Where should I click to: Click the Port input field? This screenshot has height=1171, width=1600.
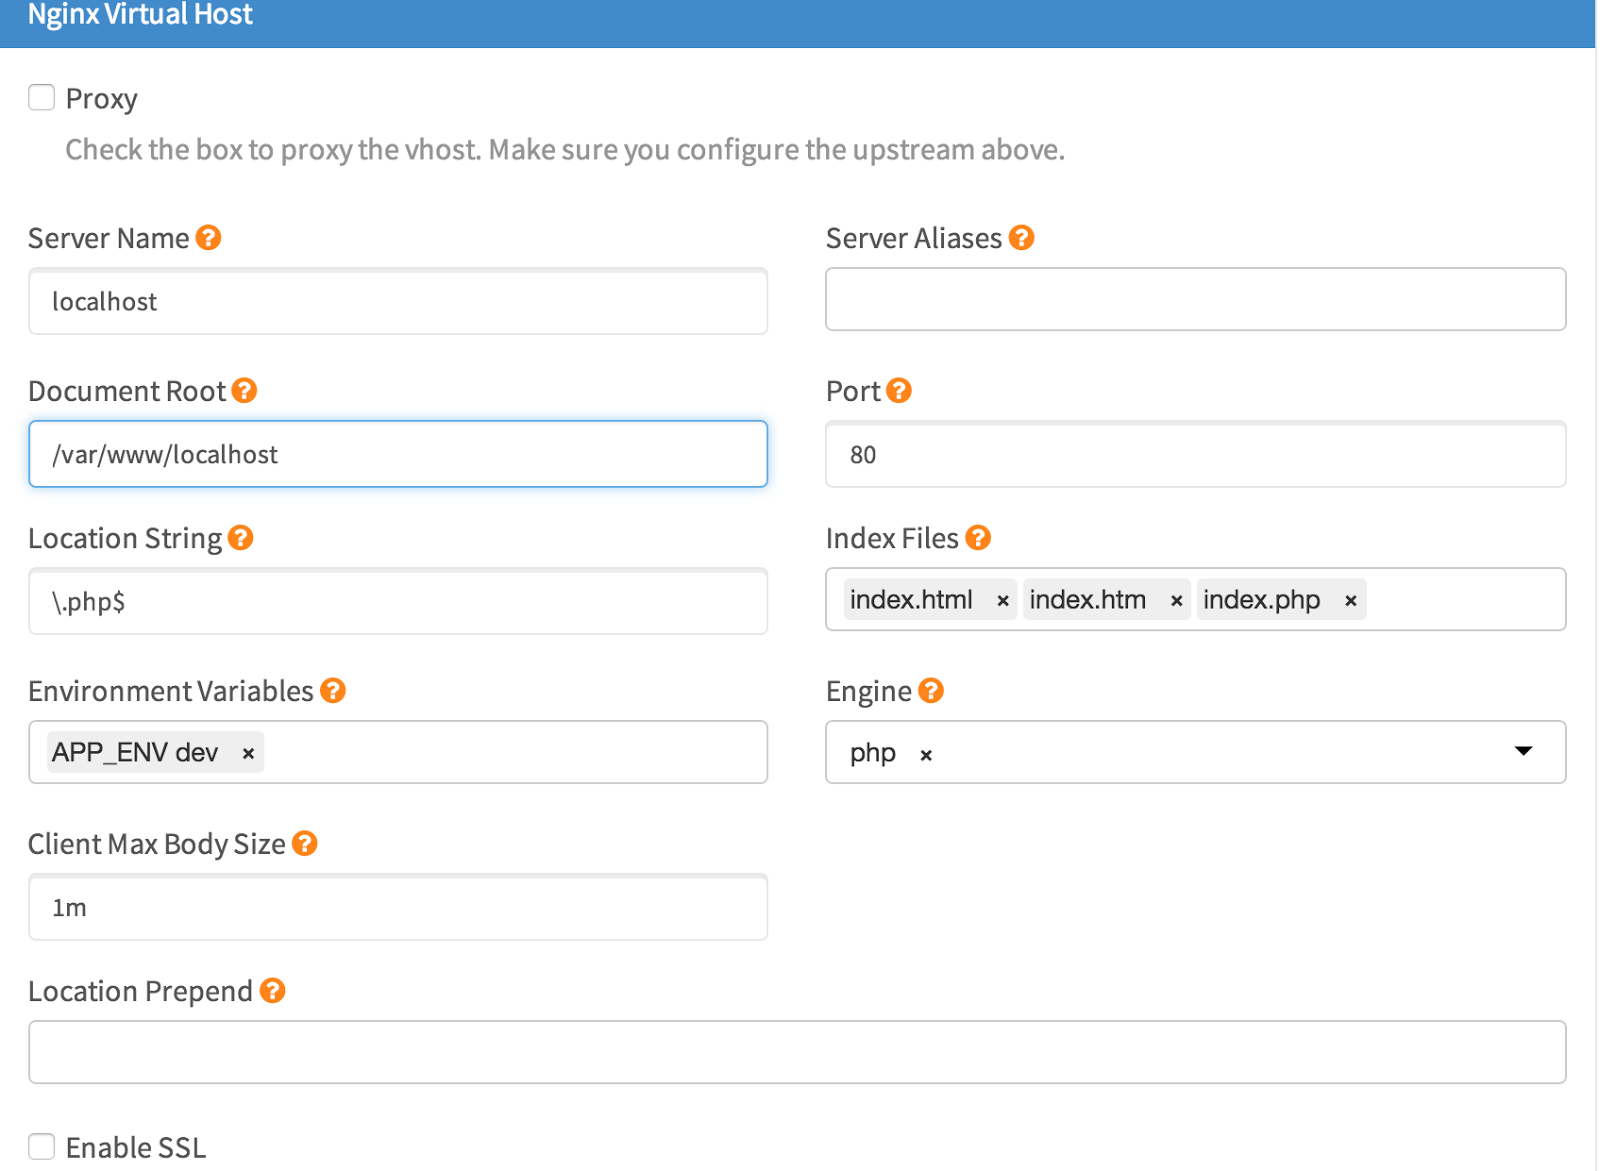coord(1195,455)
